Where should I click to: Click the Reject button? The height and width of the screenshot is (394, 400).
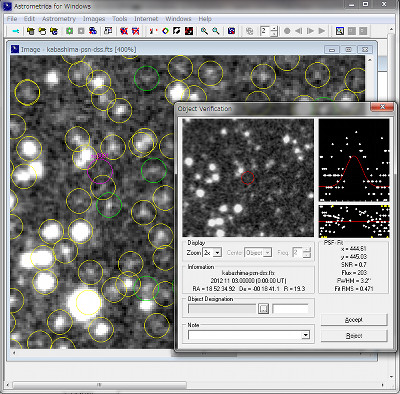click(x=354, y=336)
